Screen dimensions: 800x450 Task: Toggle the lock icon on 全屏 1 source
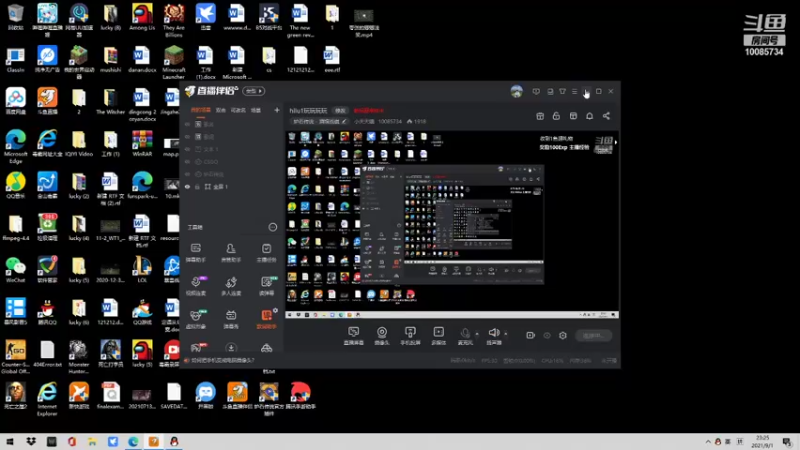pyautogui.click(x=197, y=187)
